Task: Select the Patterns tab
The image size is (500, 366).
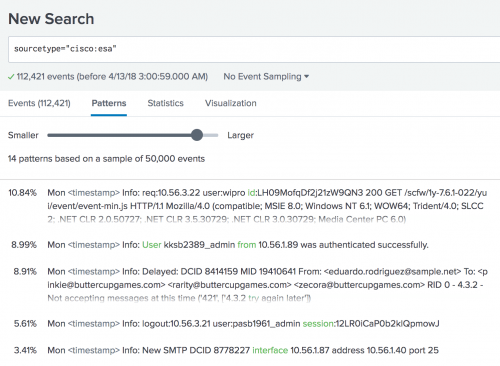Action: (x=109, y=103)
